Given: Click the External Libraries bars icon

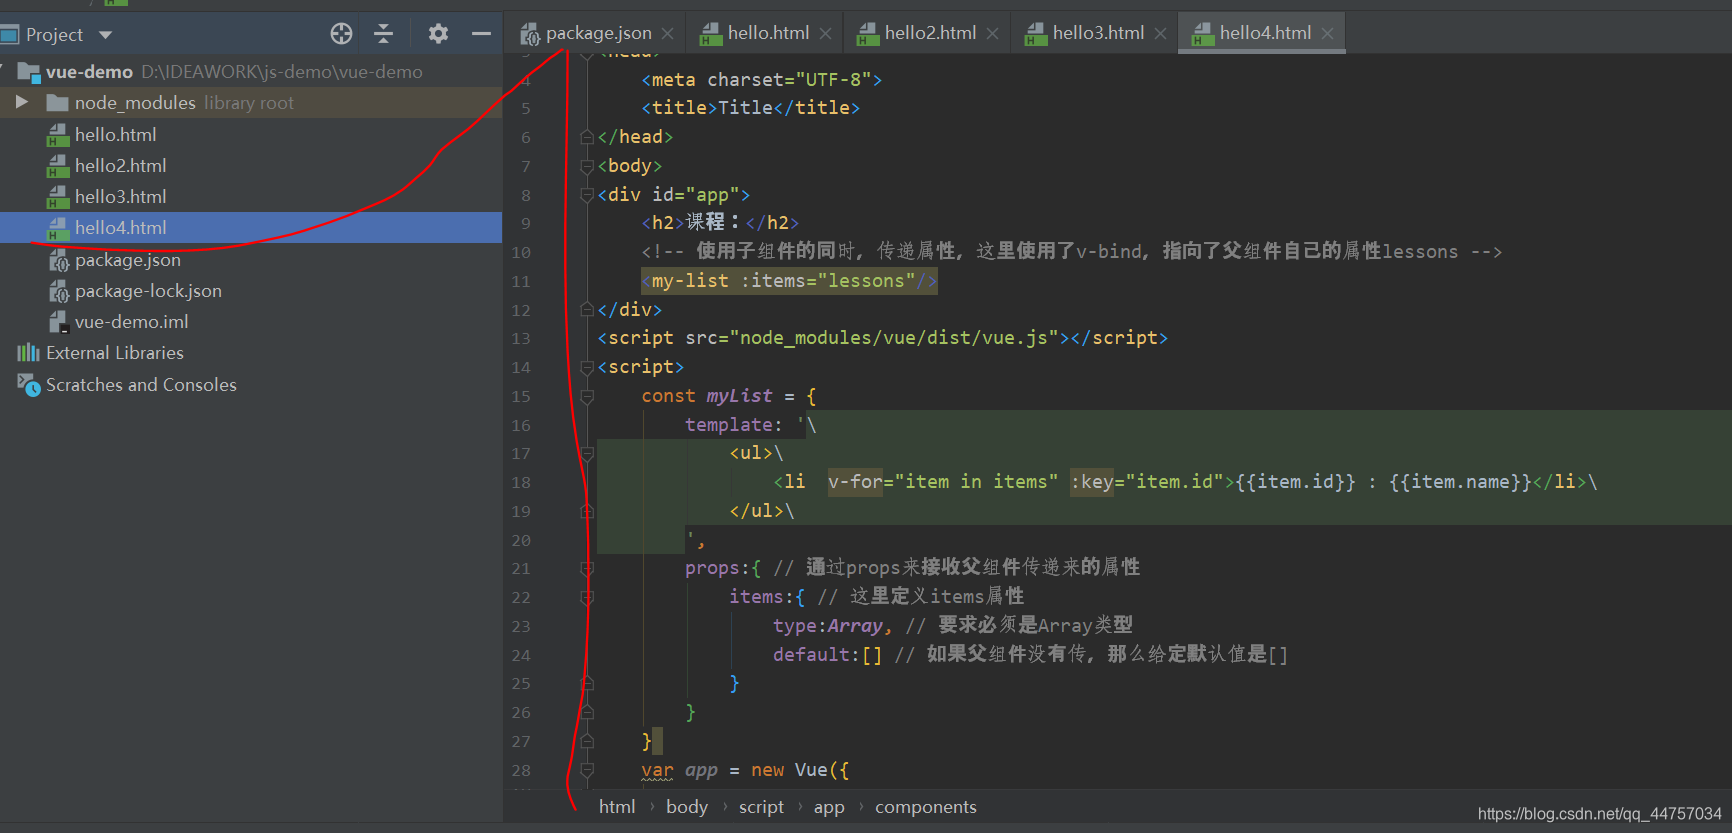Looking at the screenshot, I should tap(28, 353).
